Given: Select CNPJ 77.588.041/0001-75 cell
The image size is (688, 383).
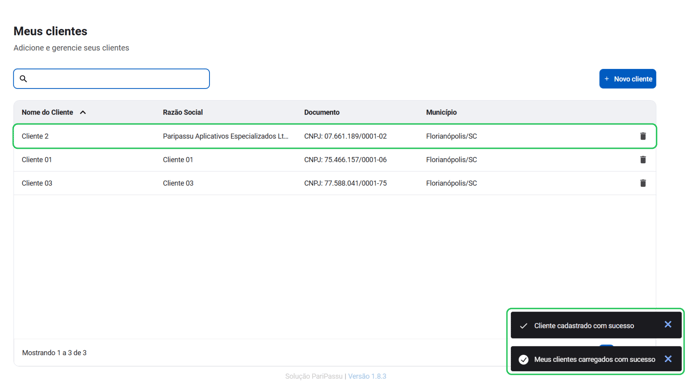Looking at the screenshot, I should [345, 183].
